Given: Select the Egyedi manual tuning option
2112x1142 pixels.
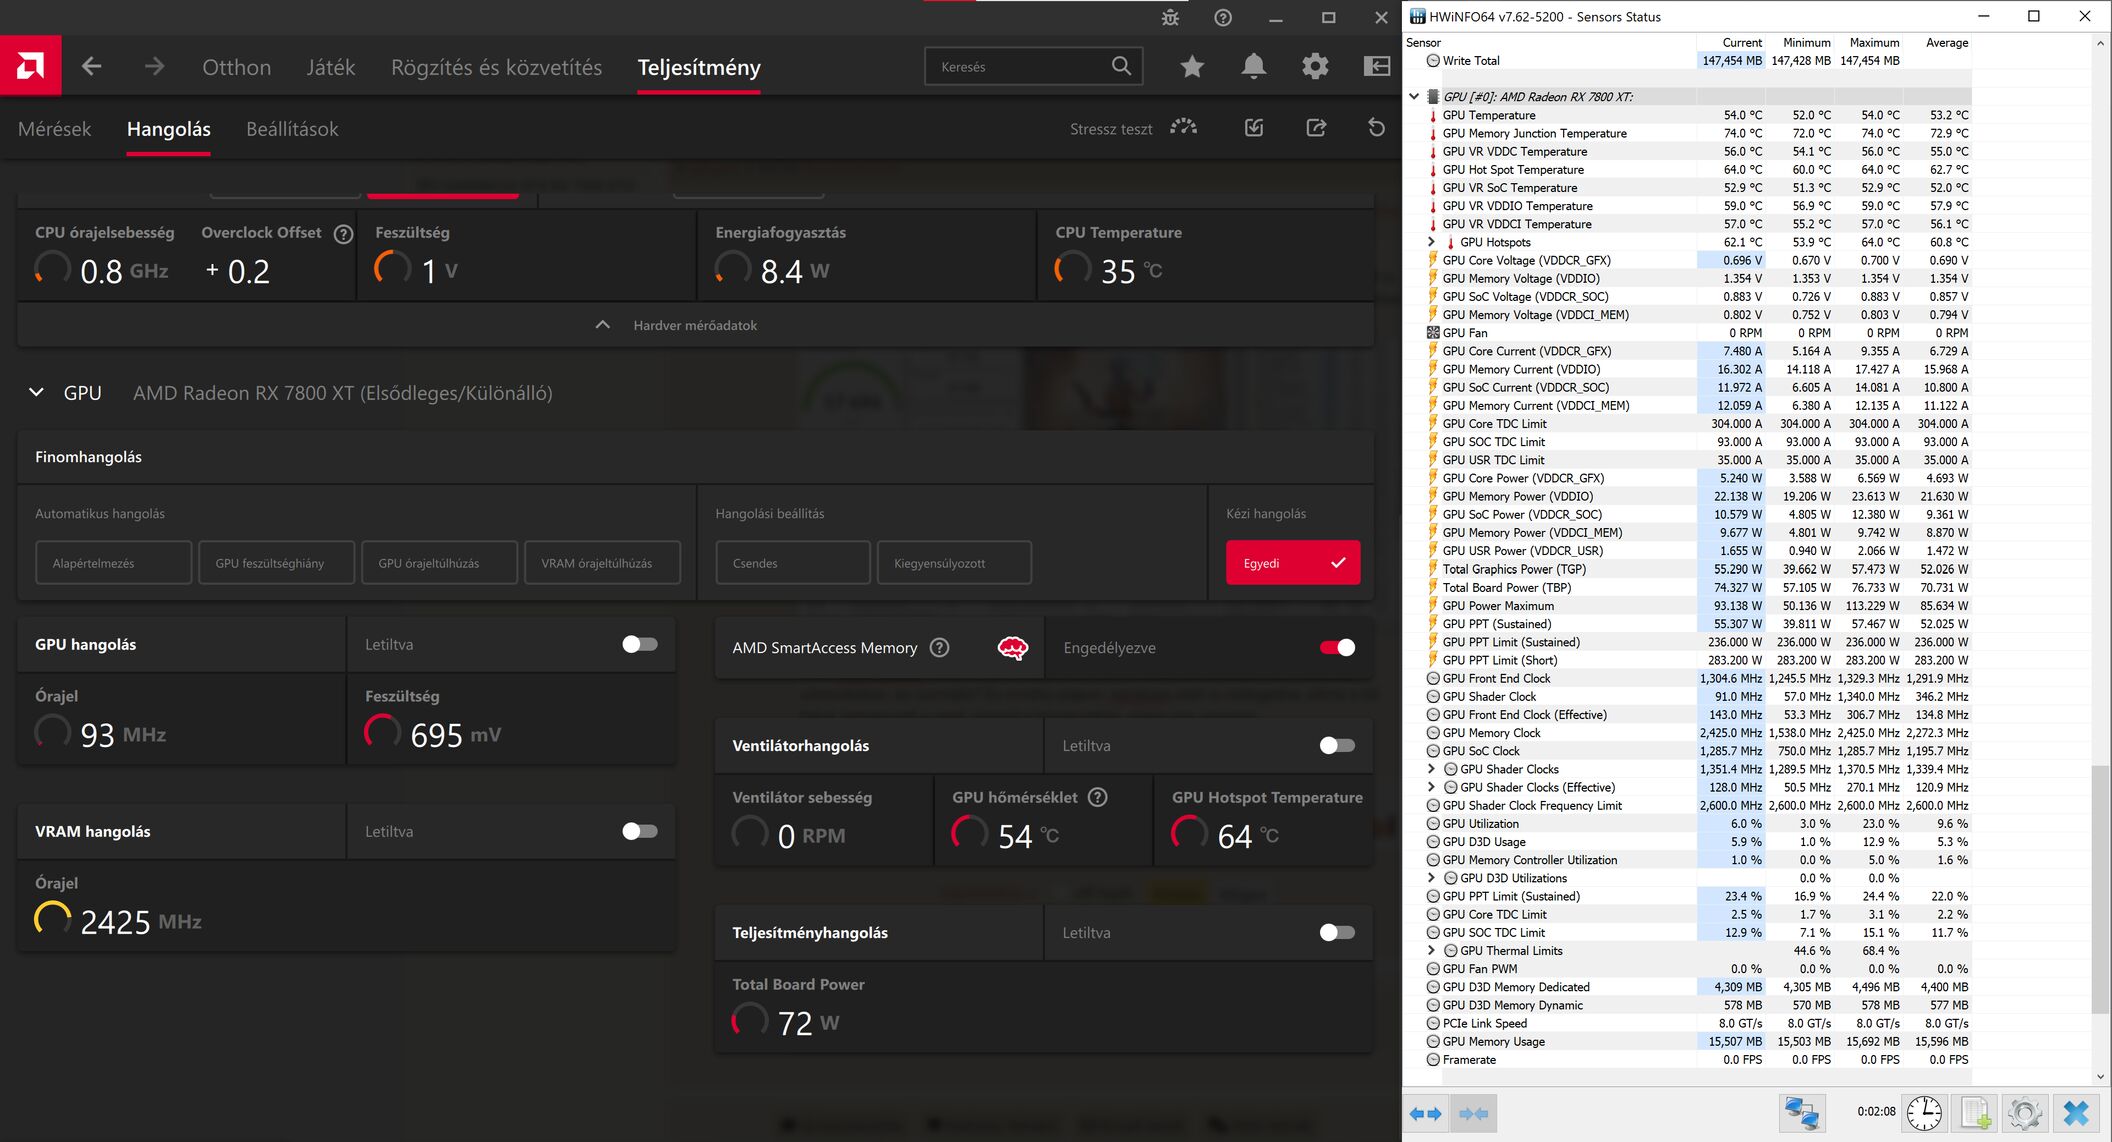Looking at the screenshot, I should [x=1293, y=563].
